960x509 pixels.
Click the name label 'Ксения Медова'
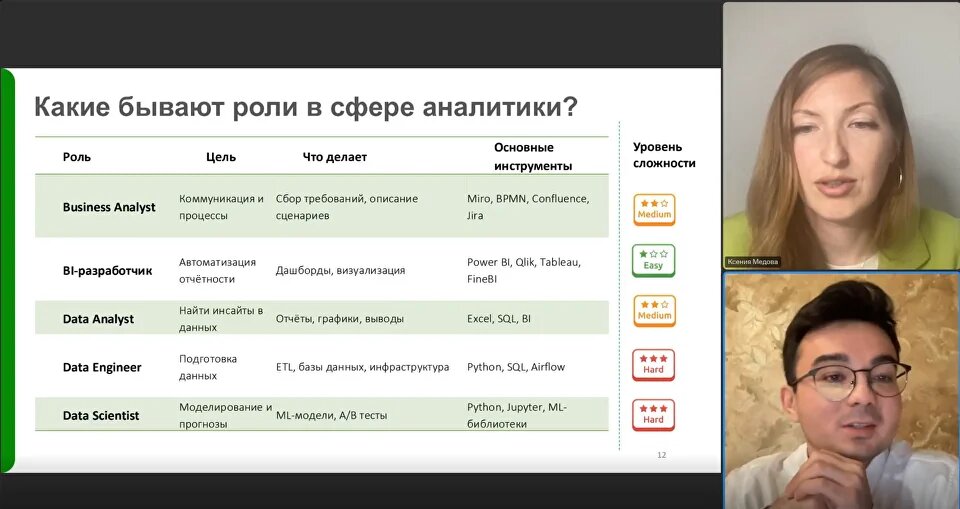coord(752,262)
